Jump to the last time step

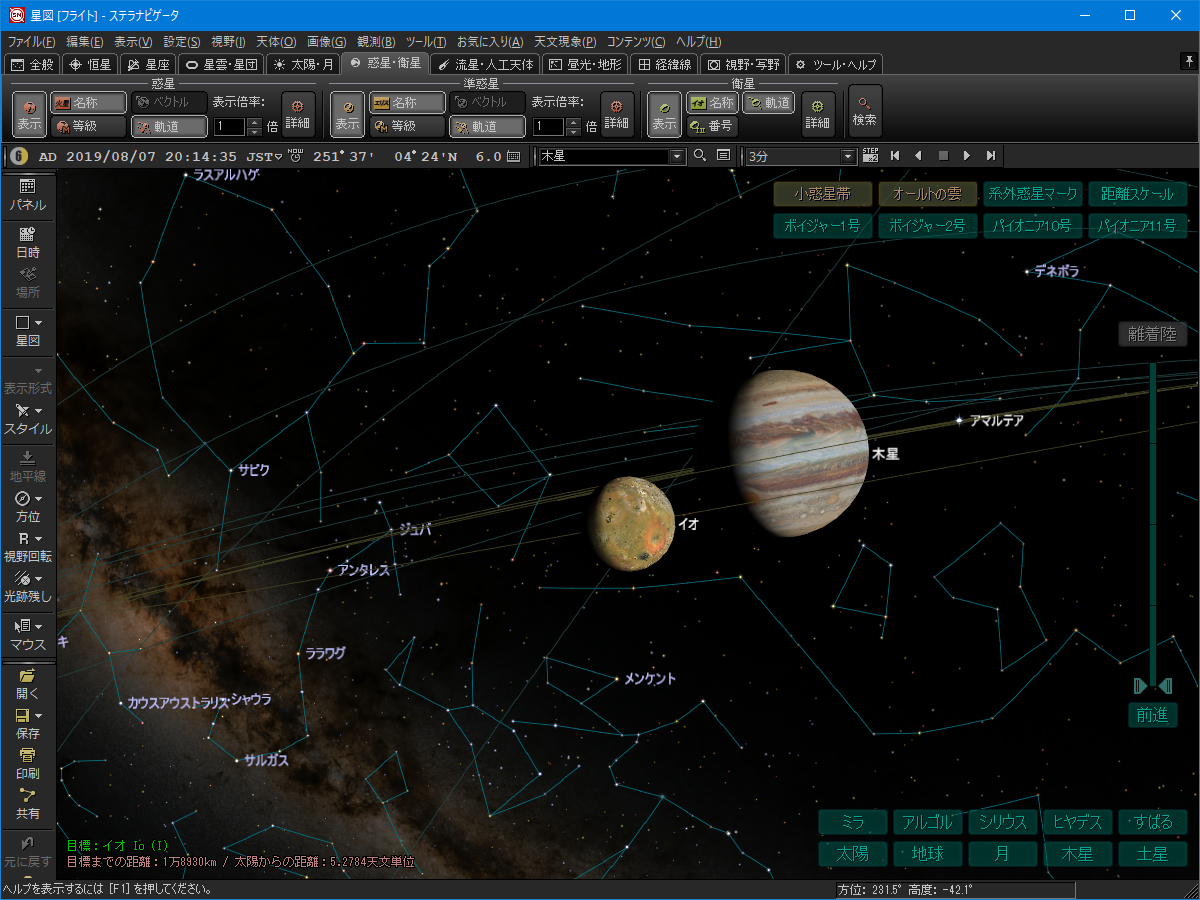click(x=990, y=156)
